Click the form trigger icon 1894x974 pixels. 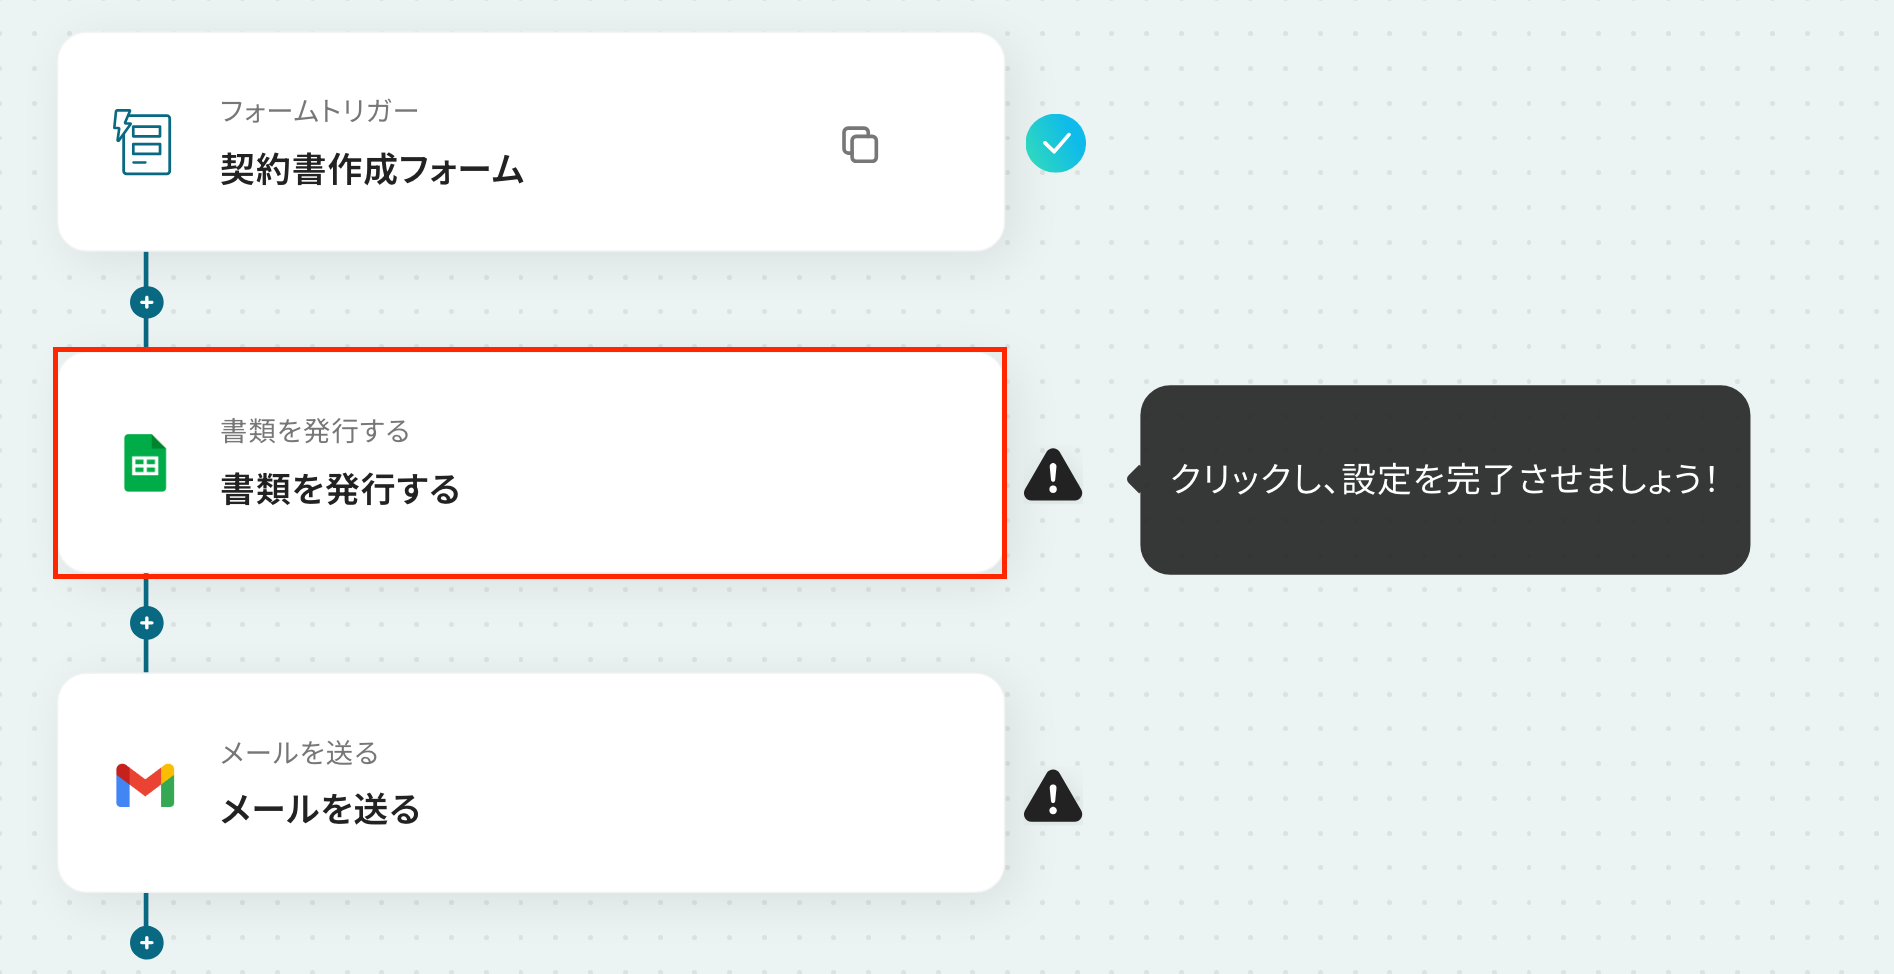(143, 143)
